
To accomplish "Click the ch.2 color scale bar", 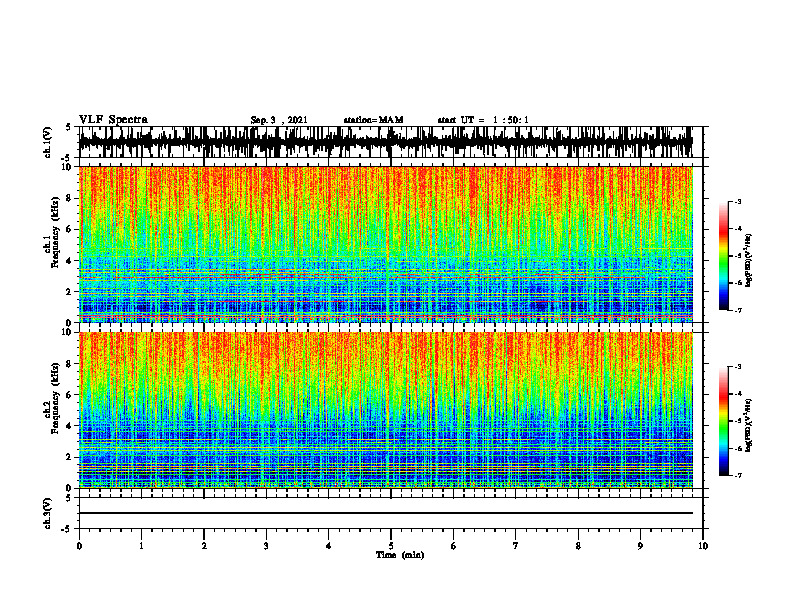I will (x=723, y=421).
